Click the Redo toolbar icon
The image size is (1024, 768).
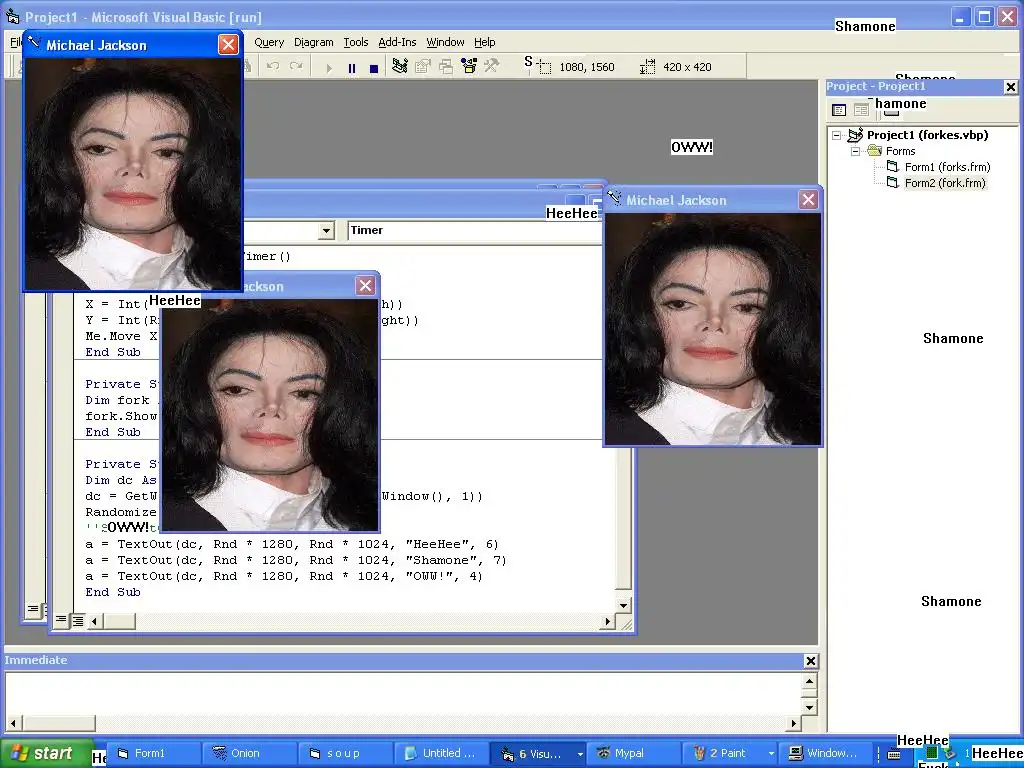(296, 67)
